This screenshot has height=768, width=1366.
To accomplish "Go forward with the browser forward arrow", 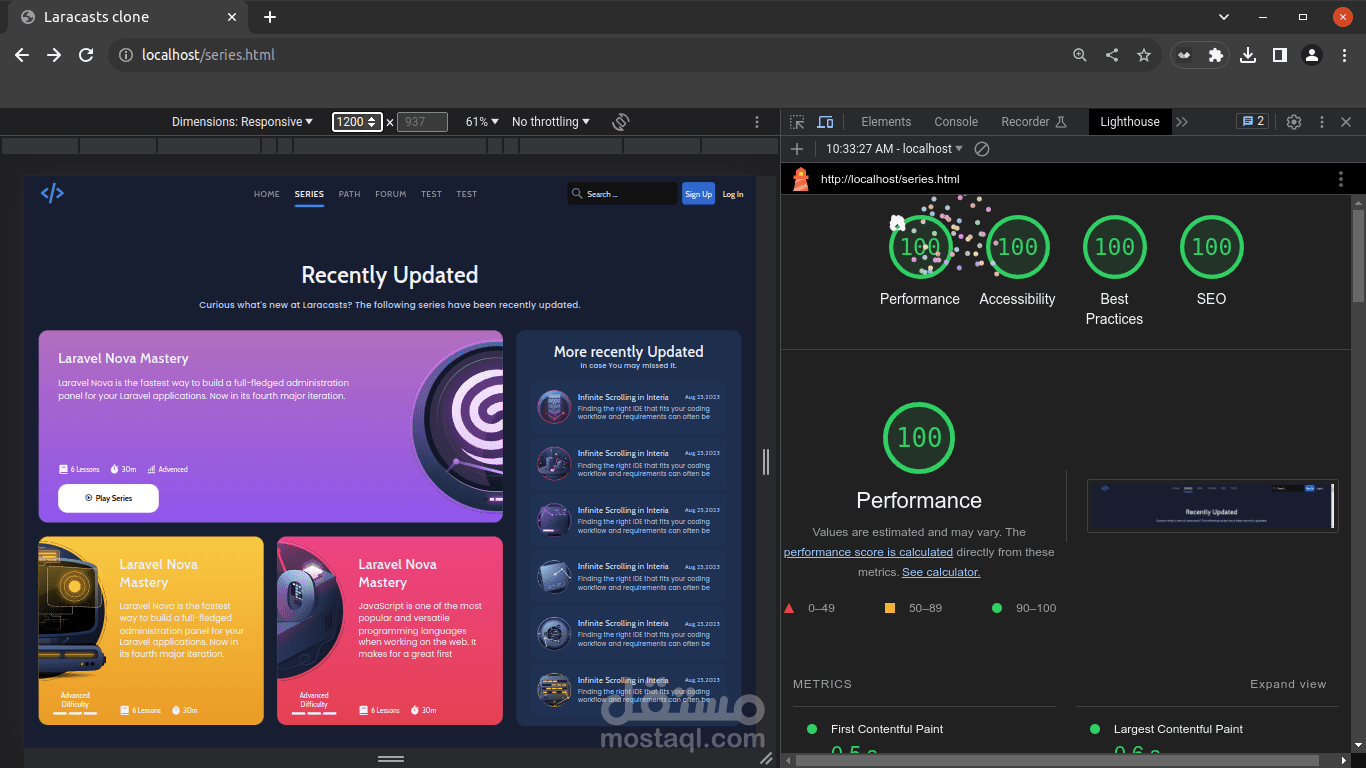I will tap(54, 55).
